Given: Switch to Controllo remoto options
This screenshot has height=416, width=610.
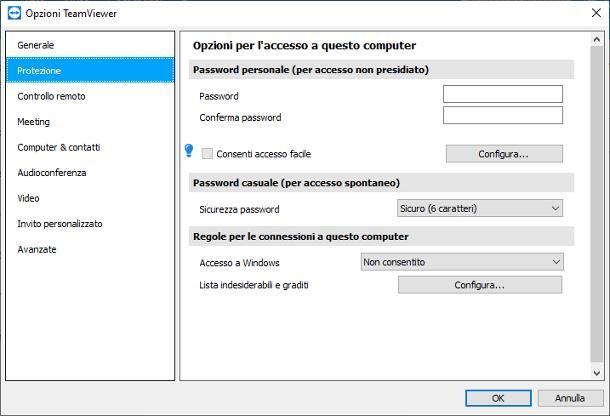Looking at the screenshot, I should pos(51,96).
